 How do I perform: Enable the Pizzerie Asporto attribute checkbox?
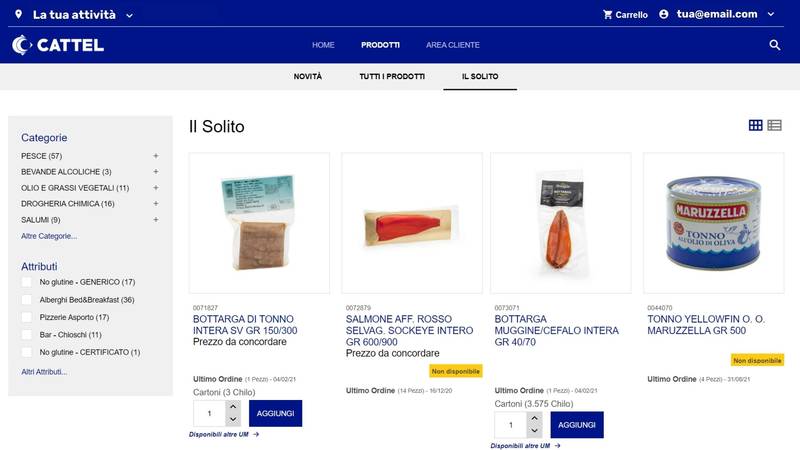[x=27, y=317]
